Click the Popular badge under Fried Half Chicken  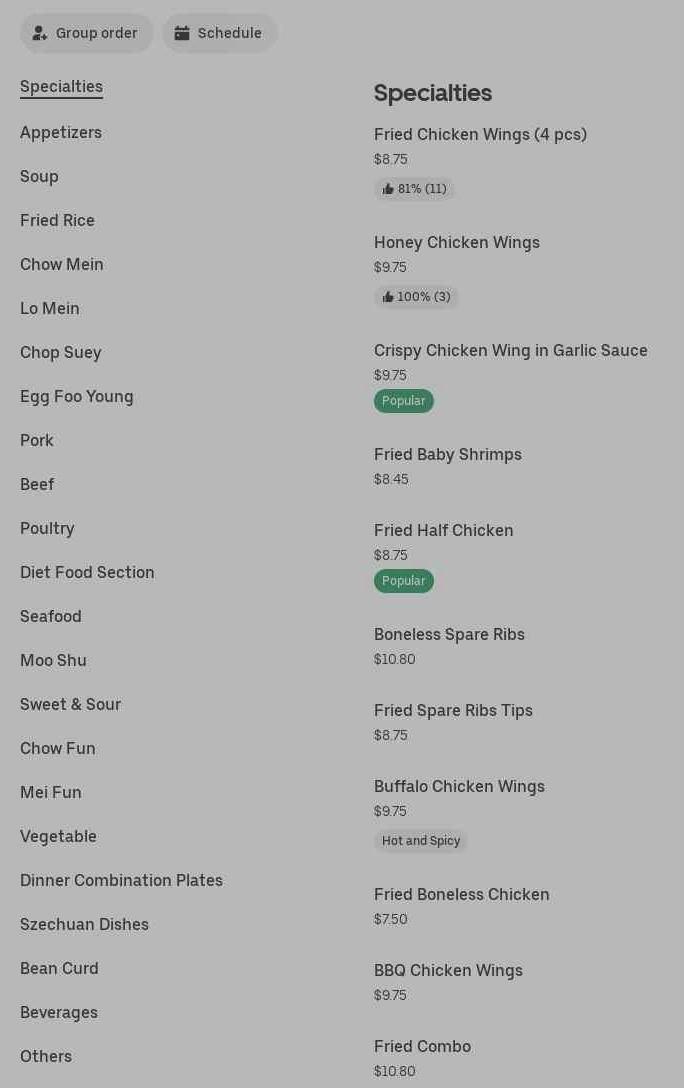[404, 581]
